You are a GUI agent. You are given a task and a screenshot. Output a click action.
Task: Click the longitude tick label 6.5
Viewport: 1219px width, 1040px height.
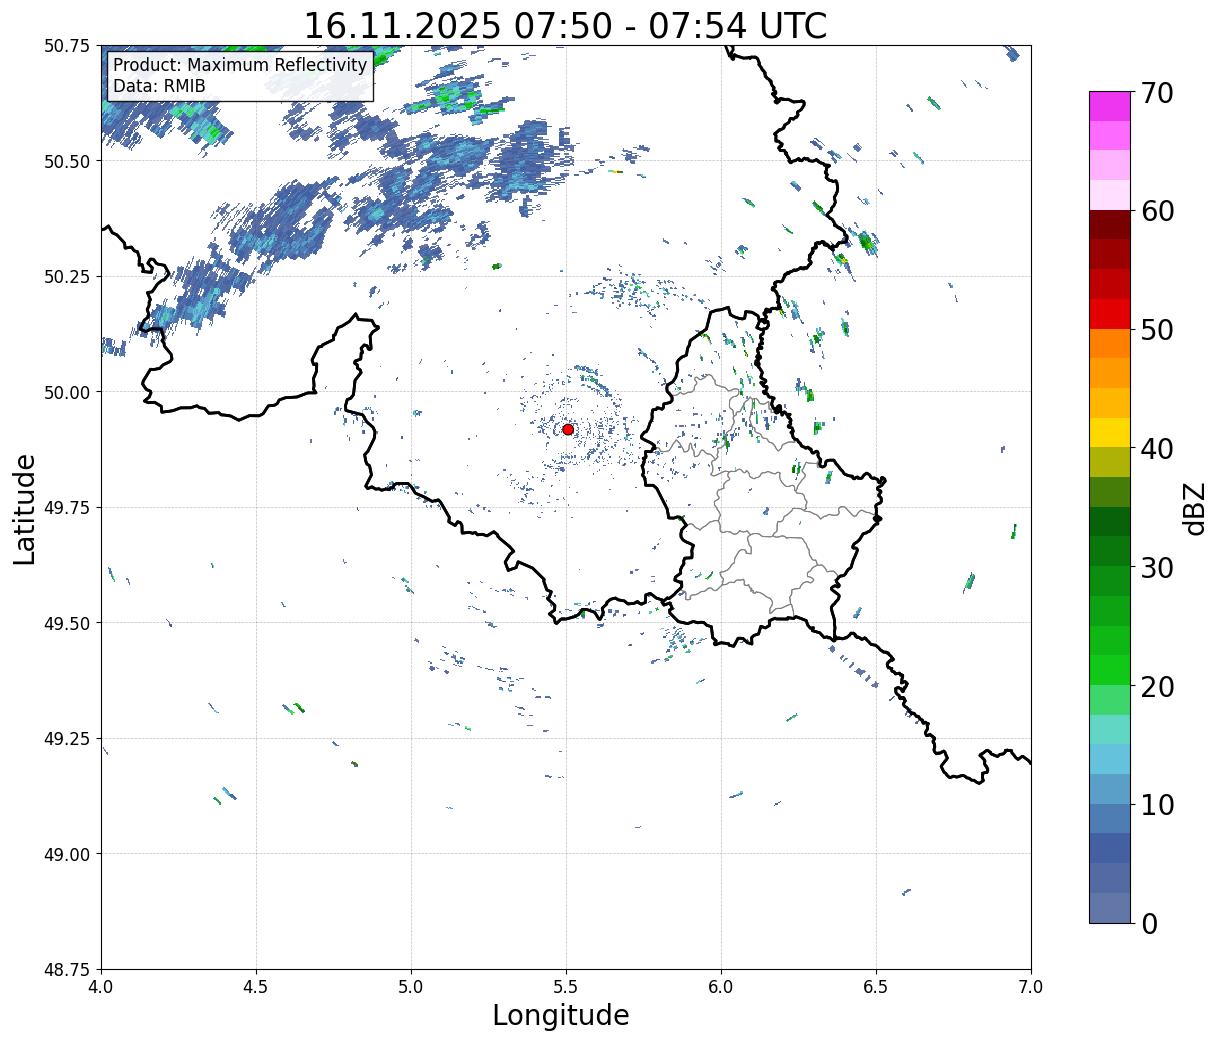click(876, 987)
